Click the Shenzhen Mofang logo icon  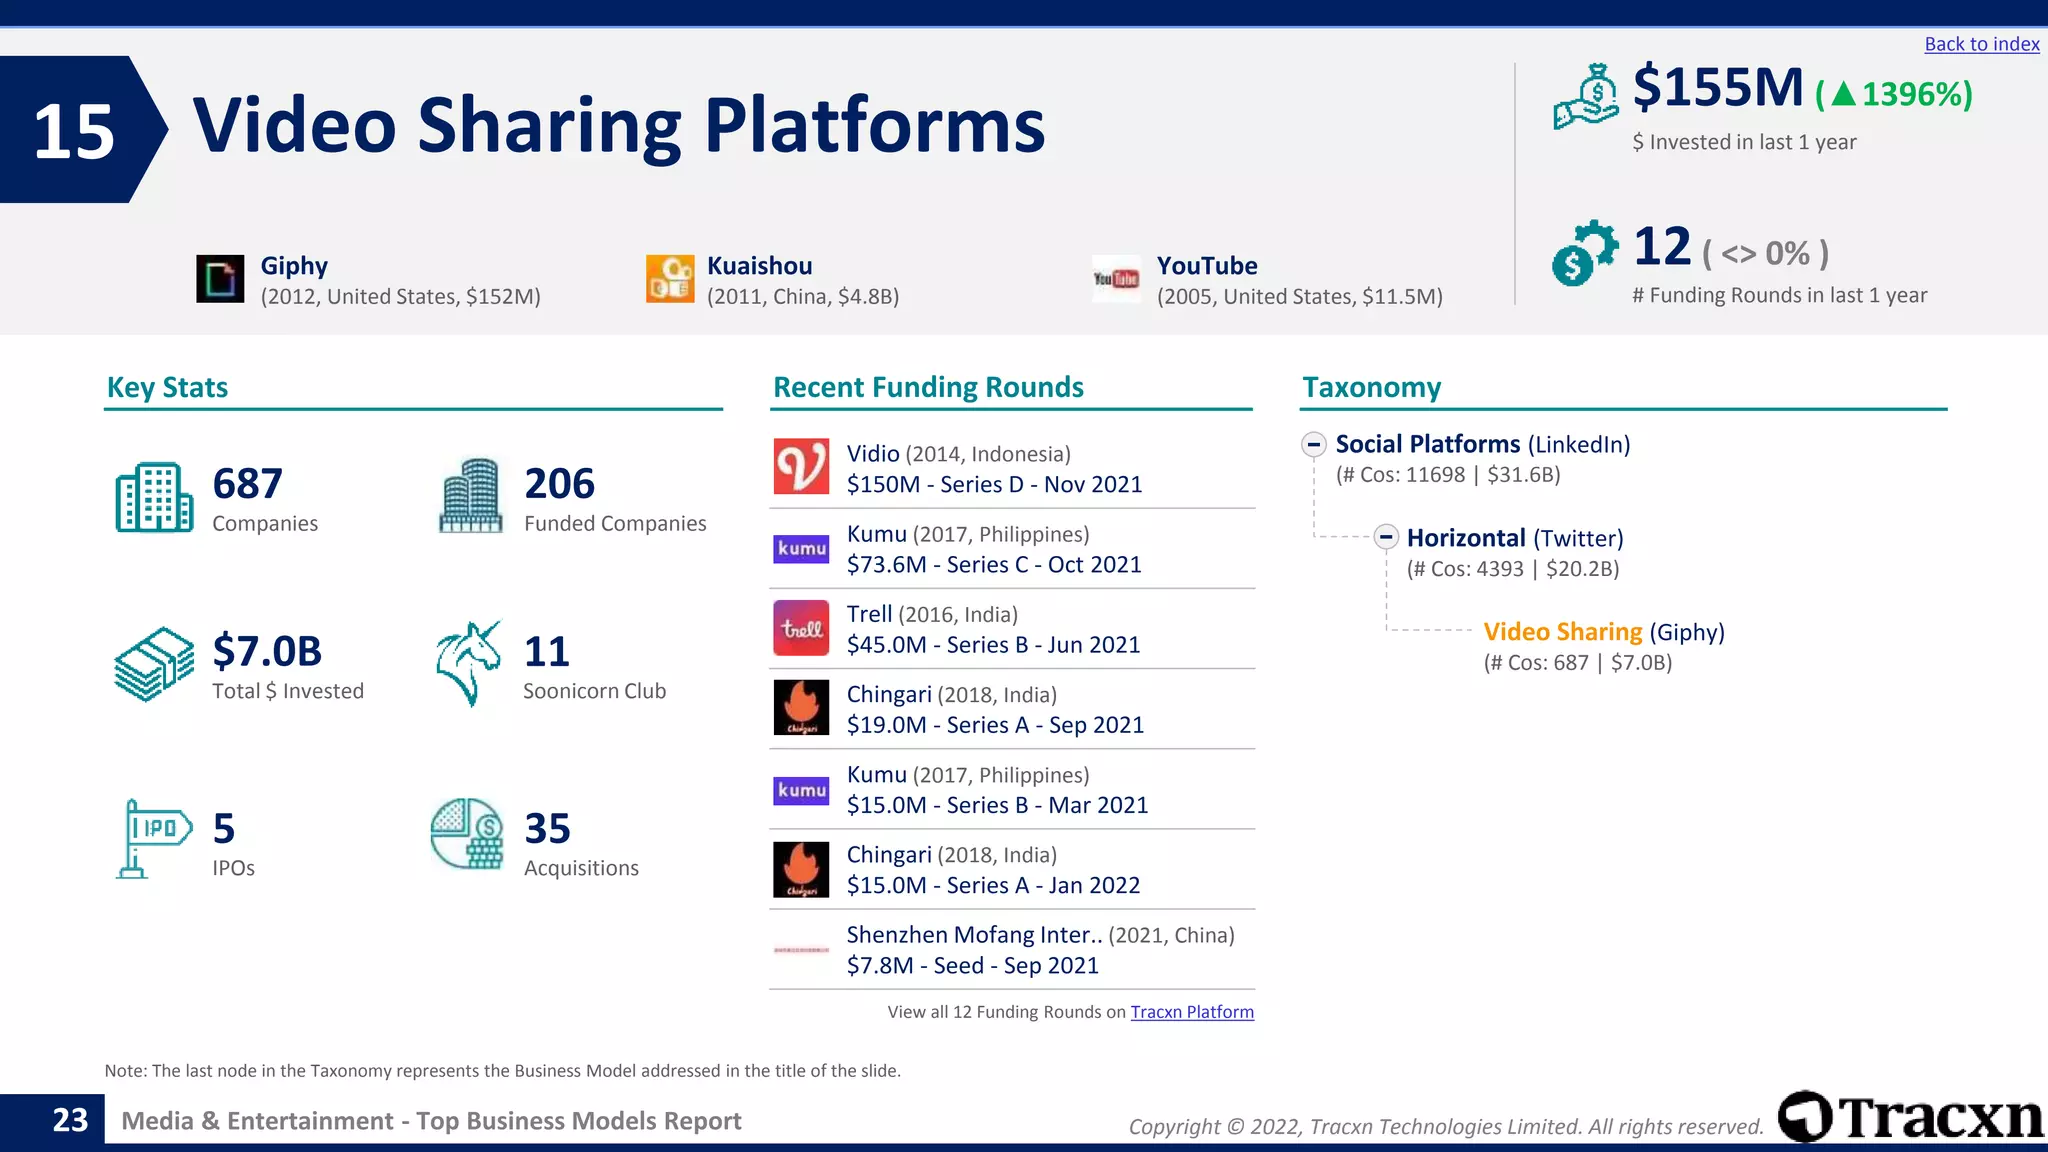801,950
